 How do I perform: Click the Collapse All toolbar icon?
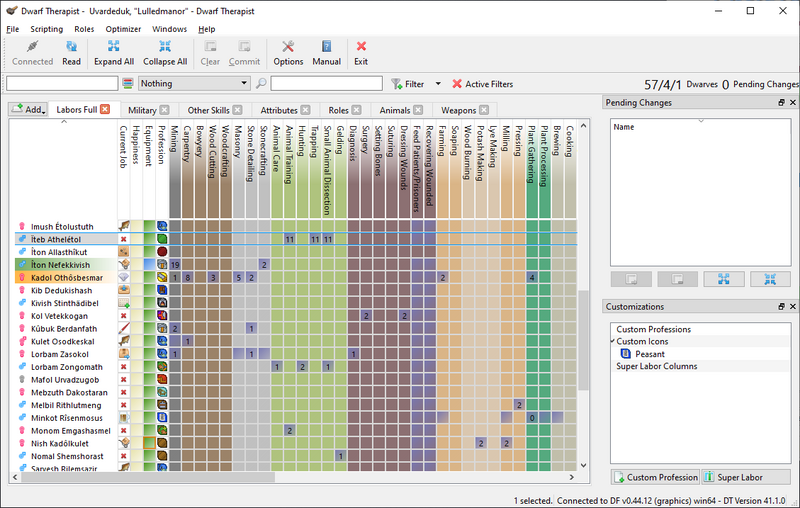pos(165,47)
